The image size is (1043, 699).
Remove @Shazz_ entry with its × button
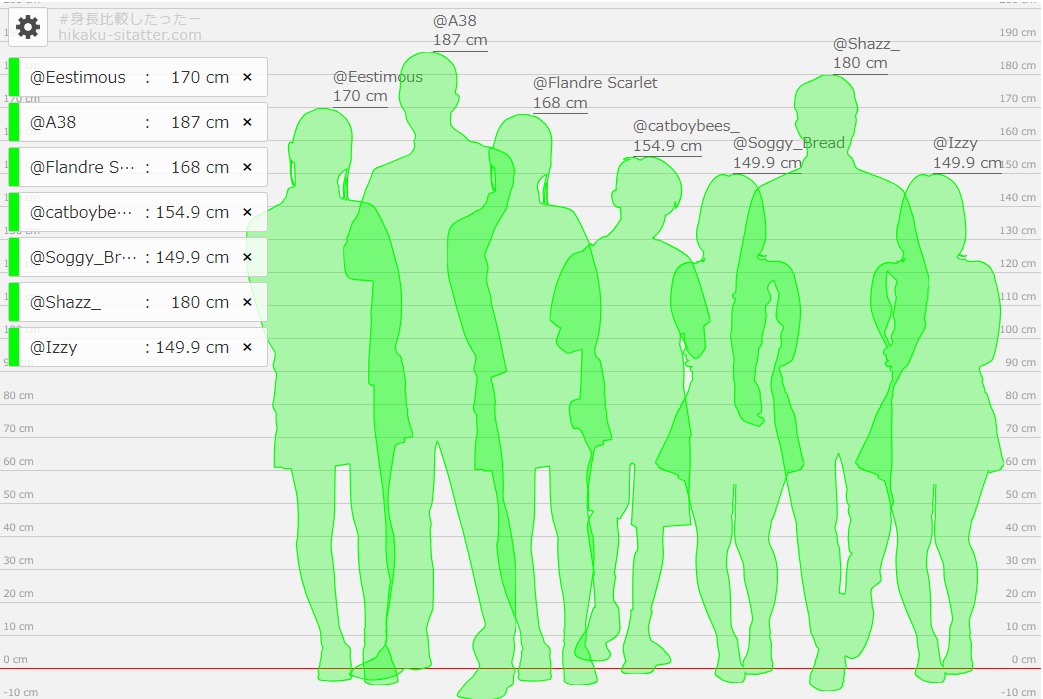[x=247, y=302]
